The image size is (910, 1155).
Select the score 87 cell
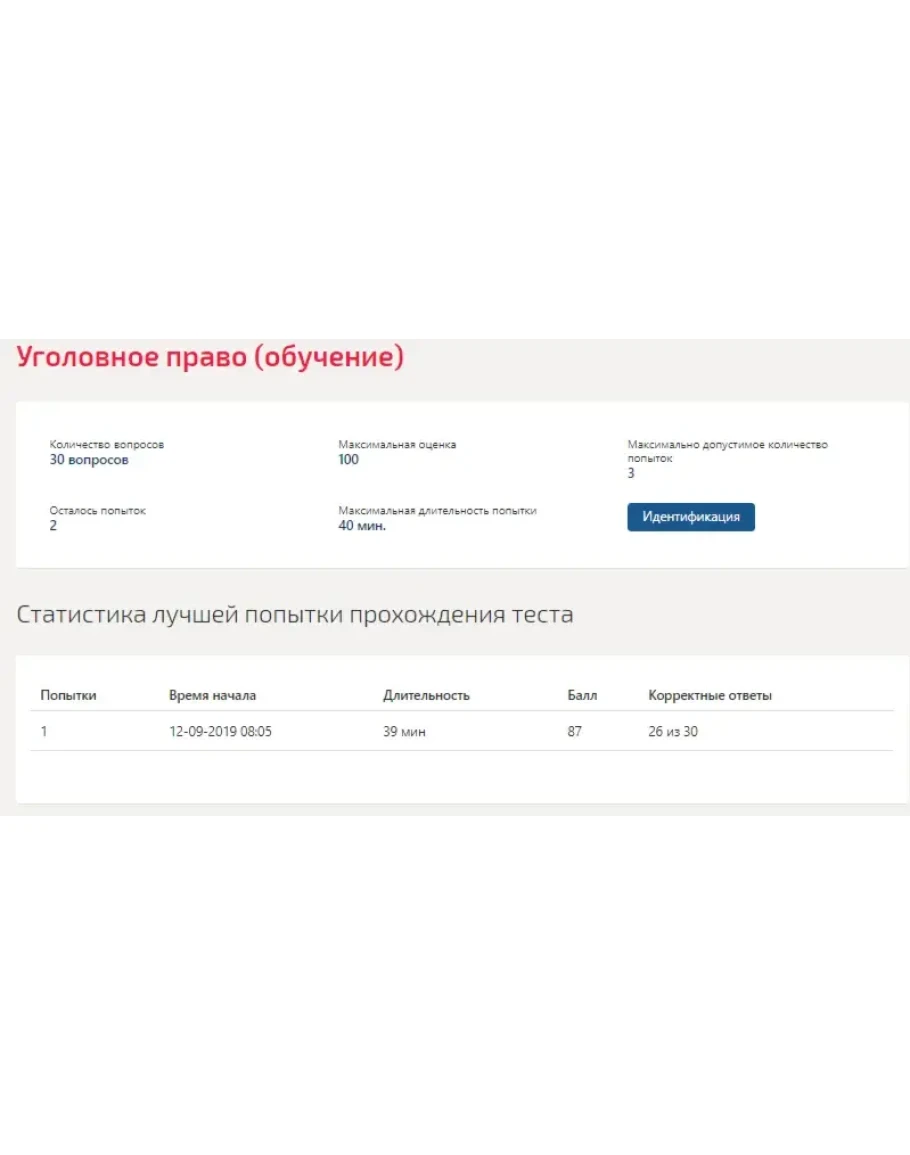574,732
